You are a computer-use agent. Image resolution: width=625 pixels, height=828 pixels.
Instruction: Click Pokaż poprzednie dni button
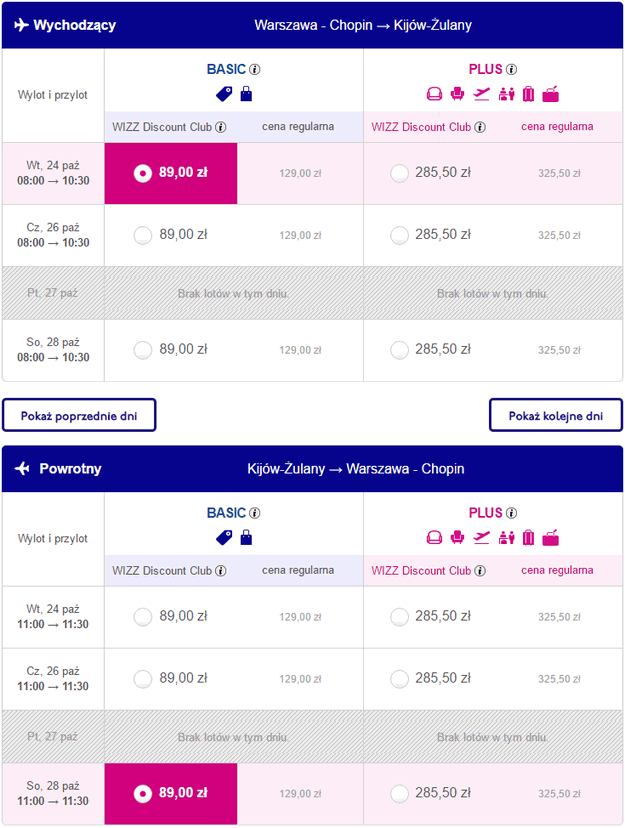point(80,415)
